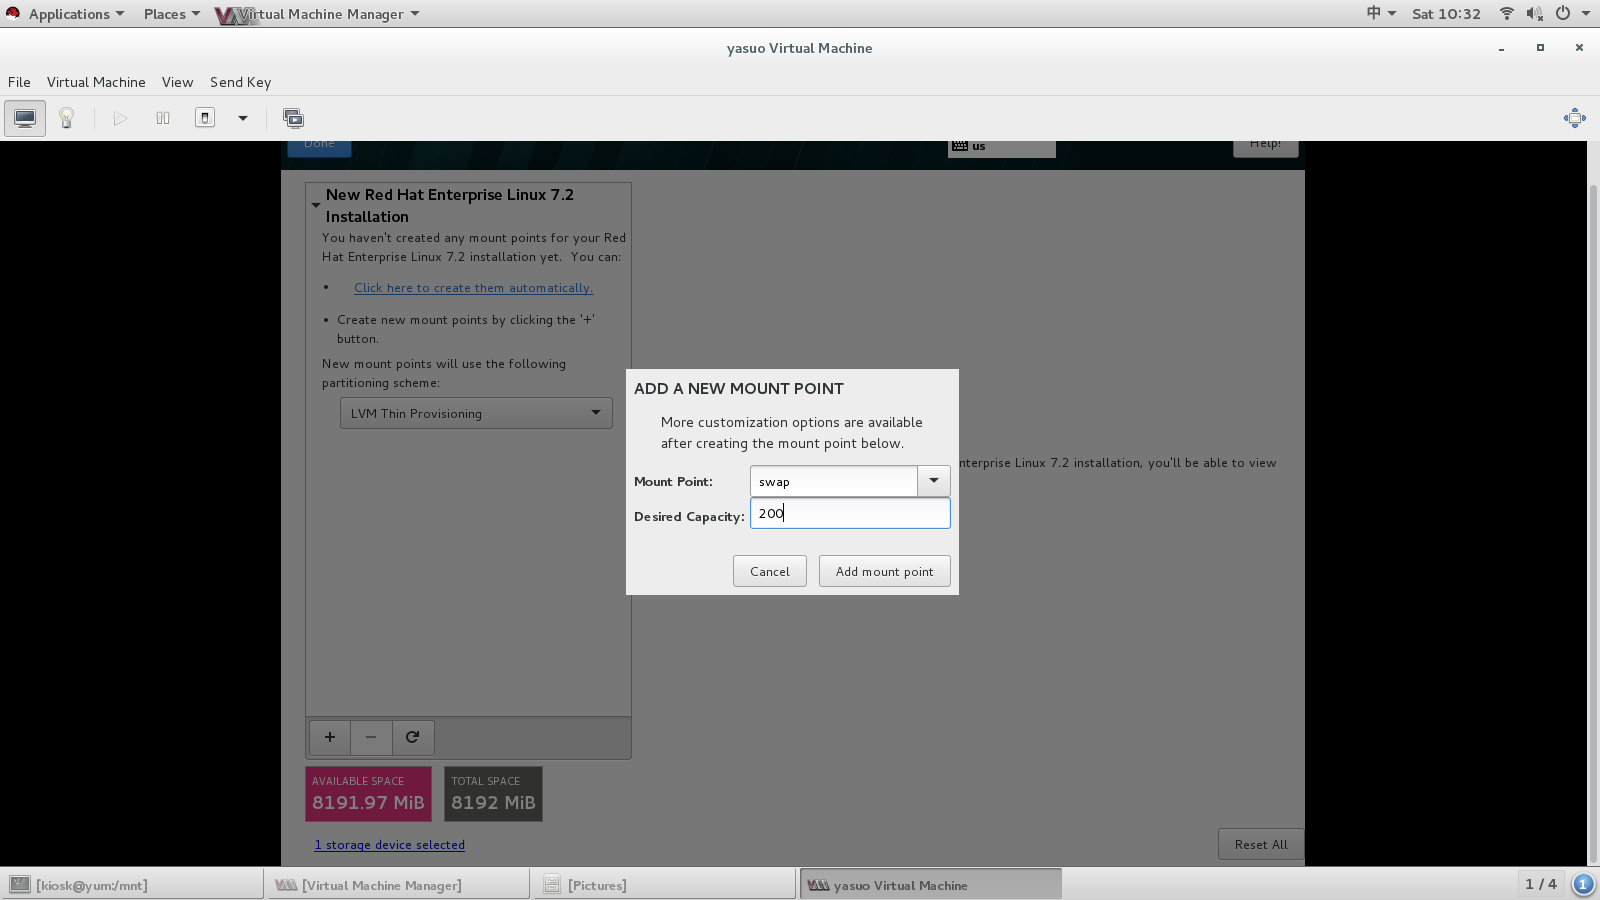Open the Send Key menu
The width and height of the screenshot is (1600, 900).
coord(240,82)
